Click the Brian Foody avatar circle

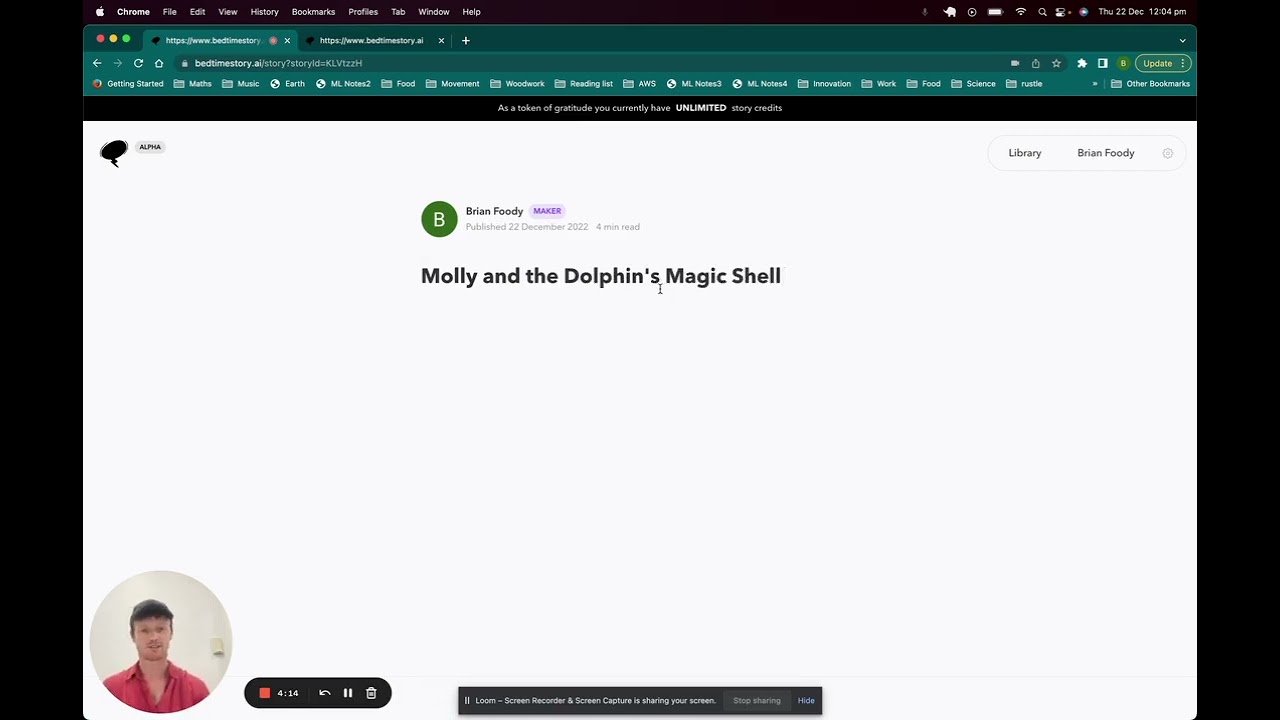(439, 219)
